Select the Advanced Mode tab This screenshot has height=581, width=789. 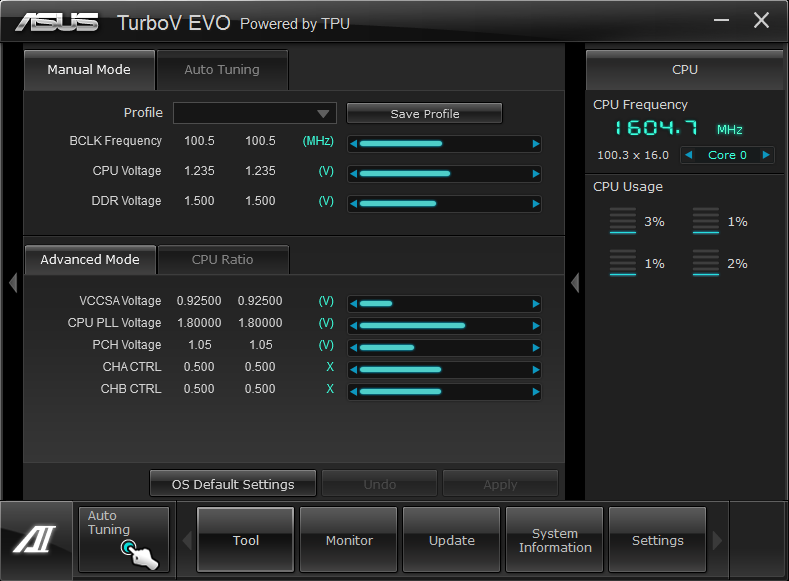coord(90,260)
